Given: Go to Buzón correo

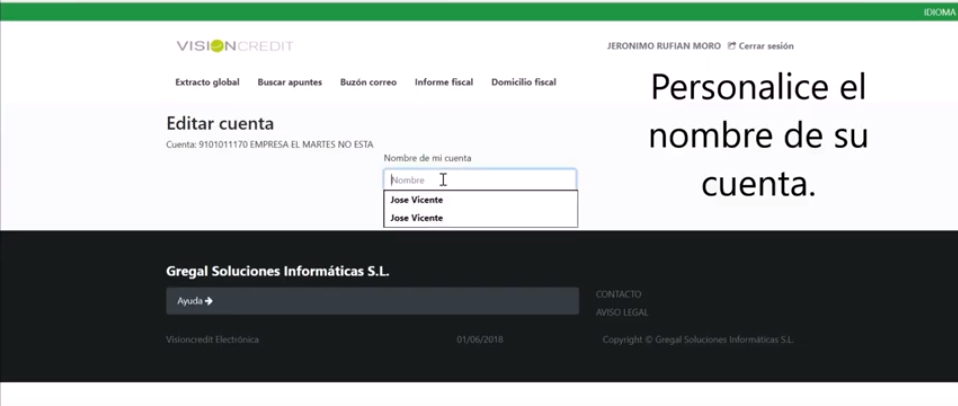Looking at the screenshot, I should [x=368, y=82].
